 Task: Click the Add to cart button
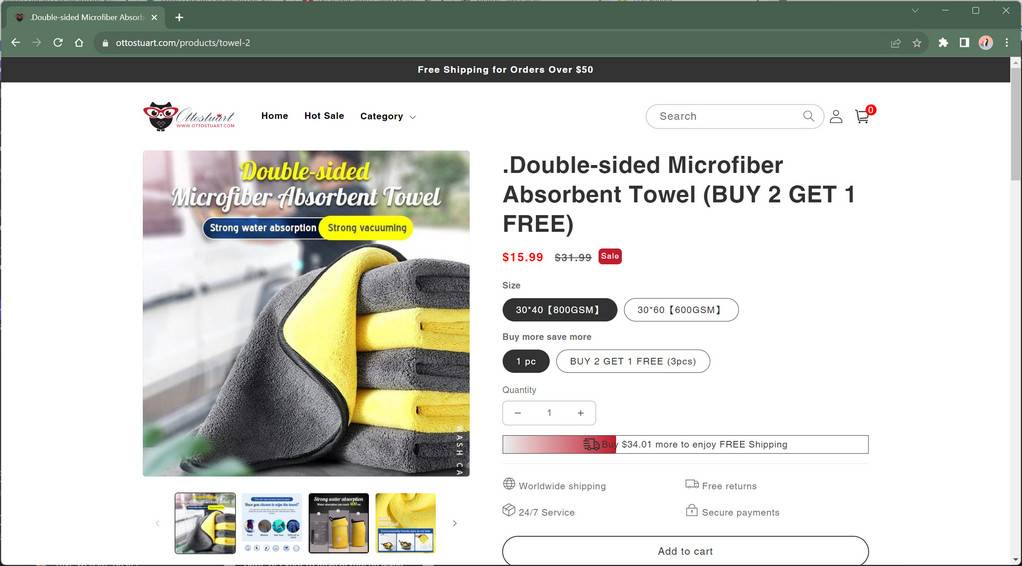pyautogui.click(x=685, y=551)
